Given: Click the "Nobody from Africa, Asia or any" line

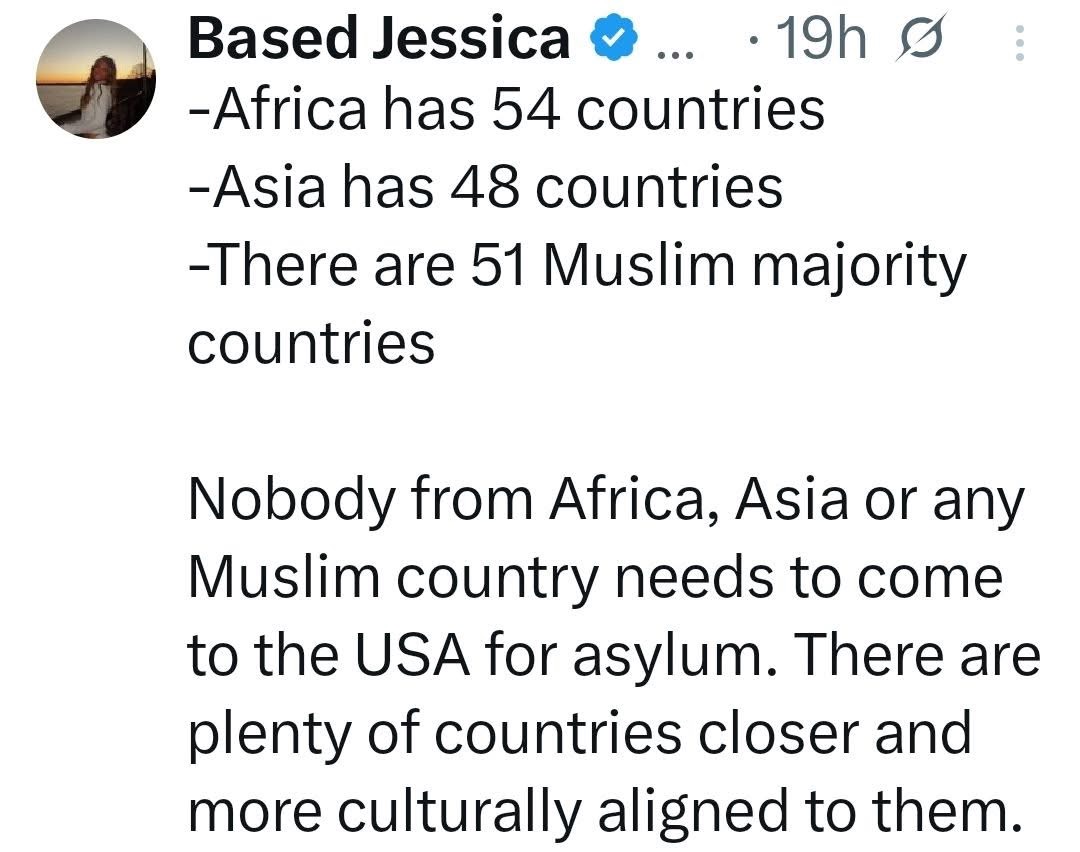Looking at the screenshot, I should point(606,502).
